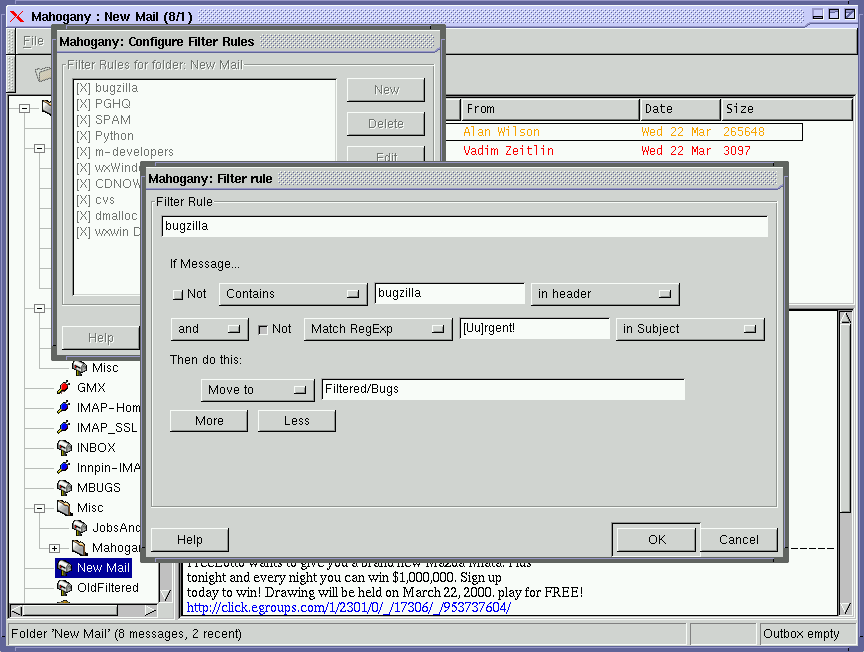864x652 pixels.
Task: Sort messages by the Size column header
Action: (786, 109)
